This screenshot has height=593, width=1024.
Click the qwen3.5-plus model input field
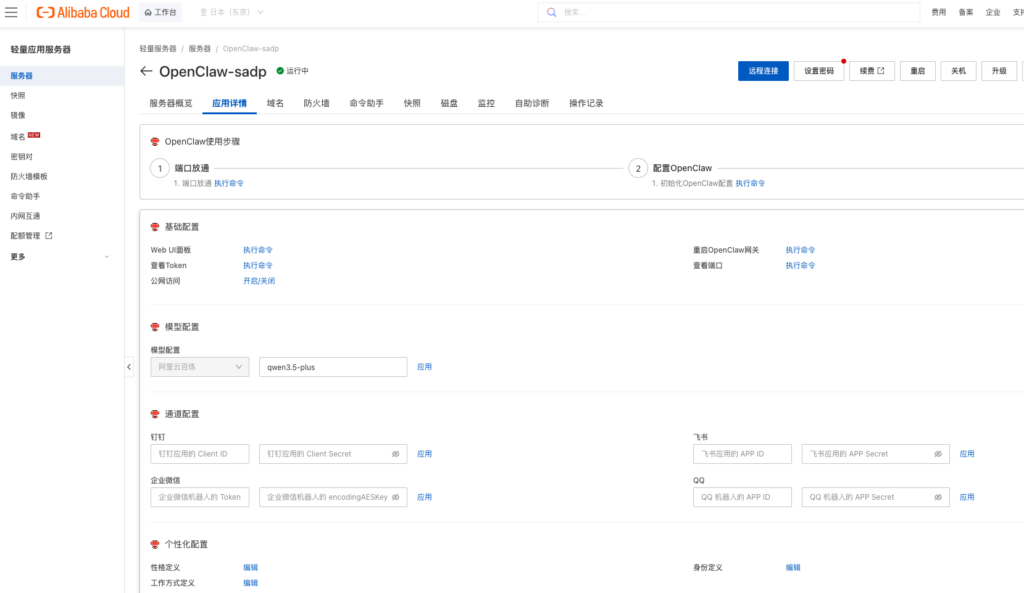pyautogui.click(x=332, y=367)
